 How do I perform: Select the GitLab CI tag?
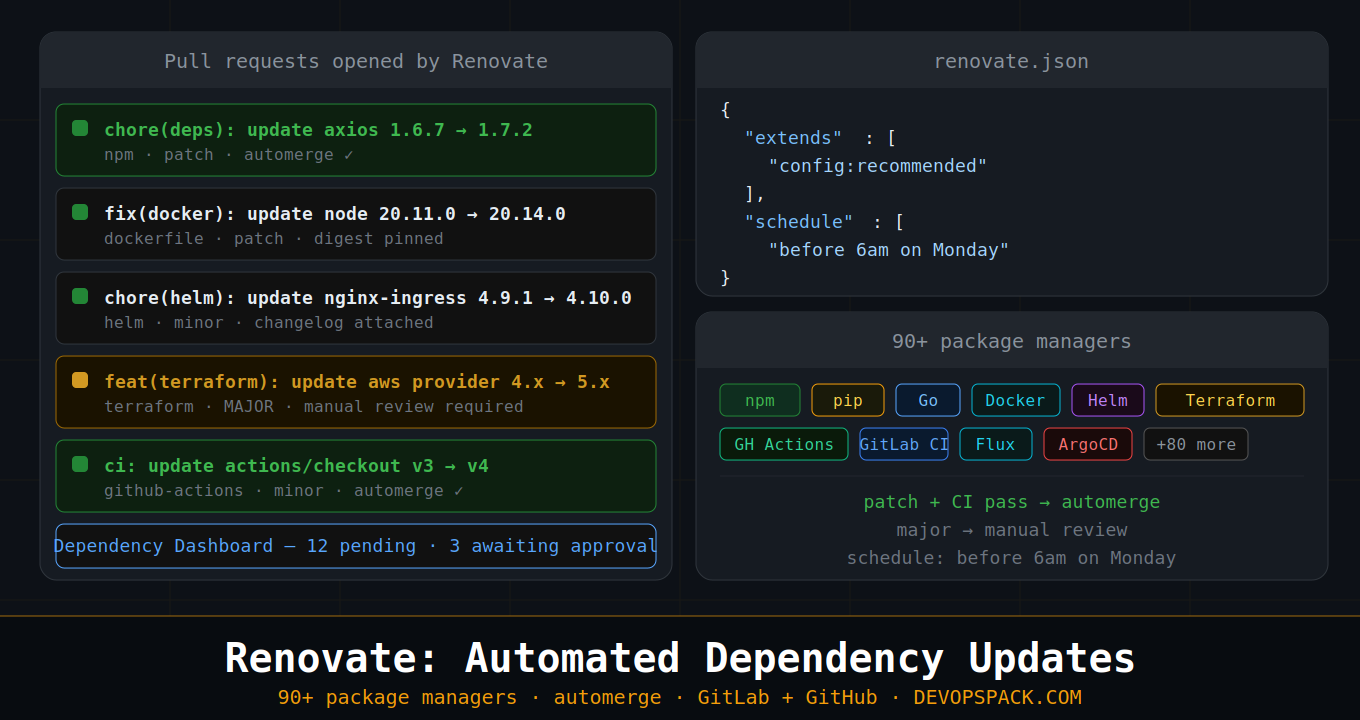[904, 444]
